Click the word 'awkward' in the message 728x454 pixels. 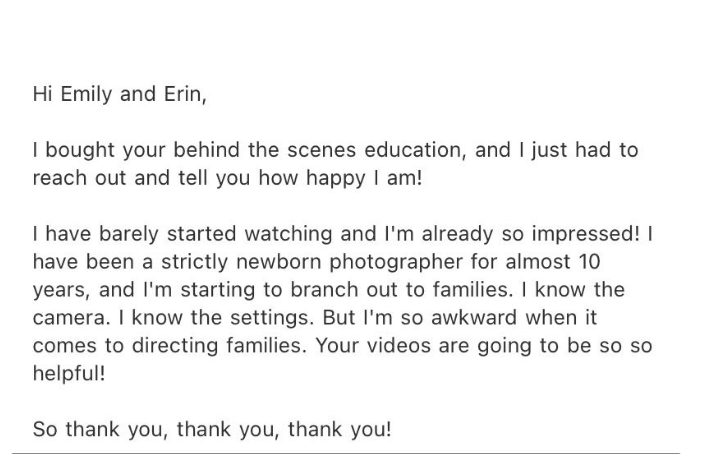click(x=474, y=318)
